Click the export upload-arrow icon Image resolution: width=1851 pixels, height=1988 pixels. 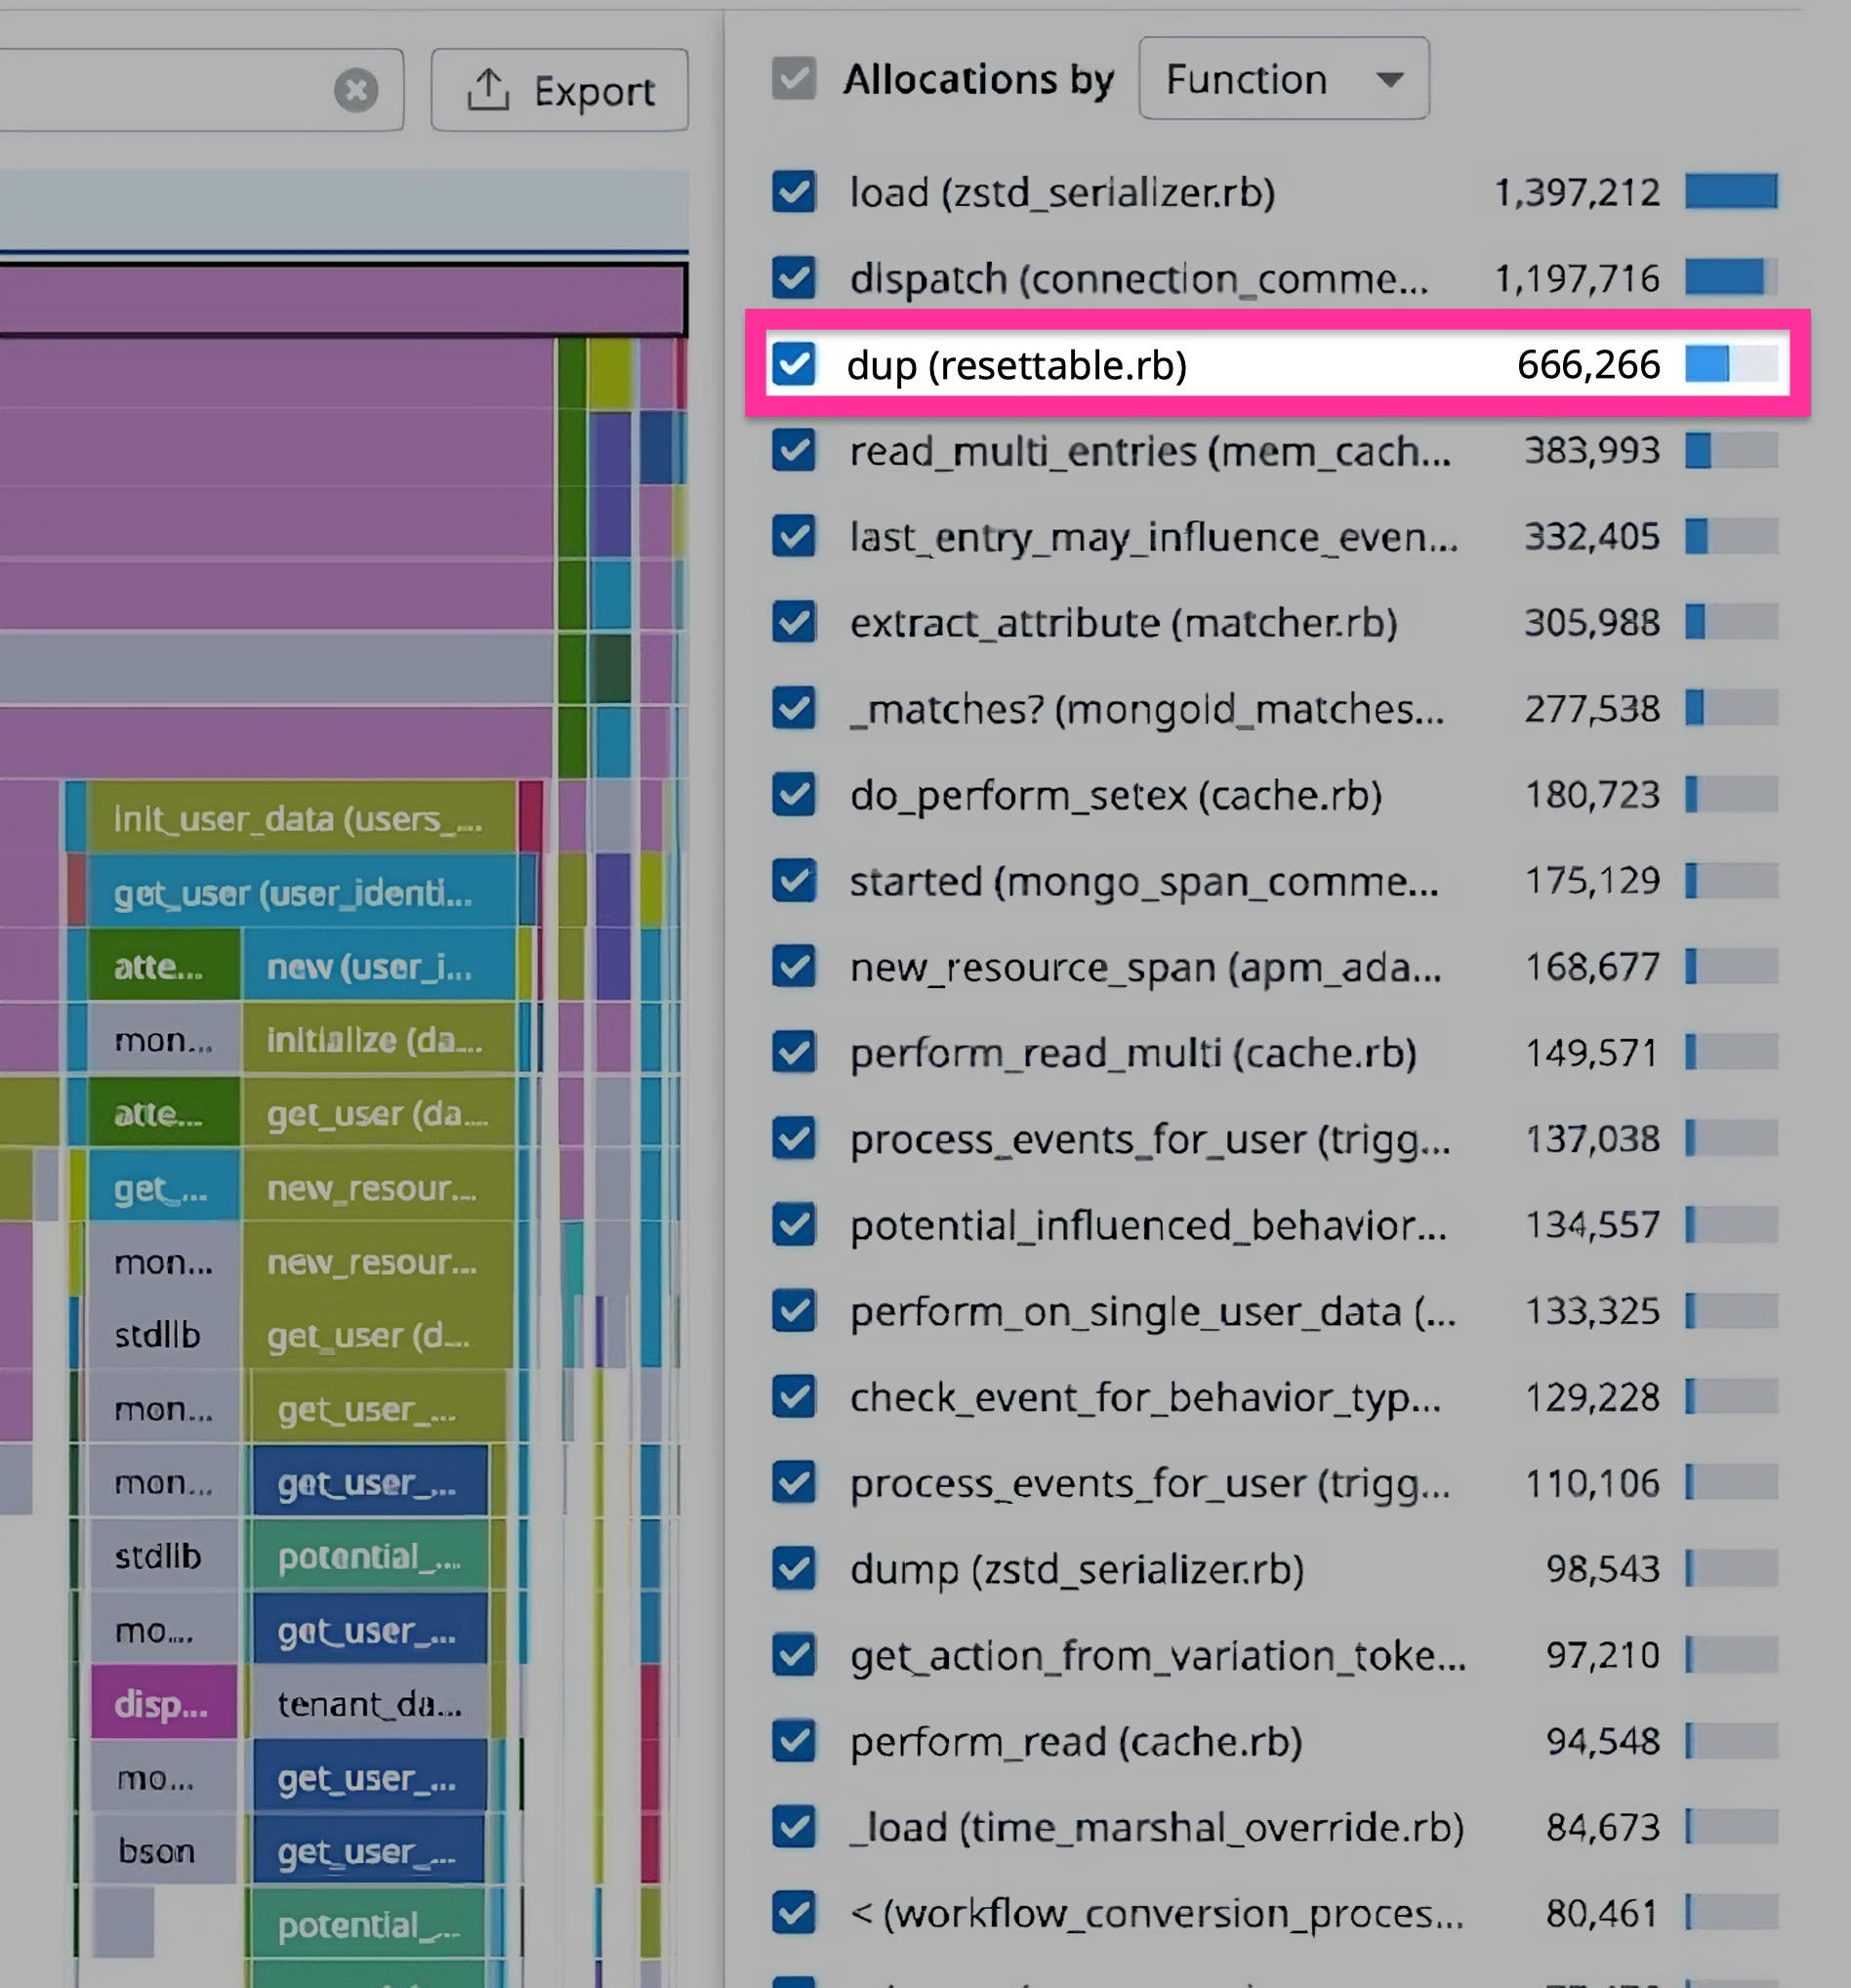[x=489, y=88]
